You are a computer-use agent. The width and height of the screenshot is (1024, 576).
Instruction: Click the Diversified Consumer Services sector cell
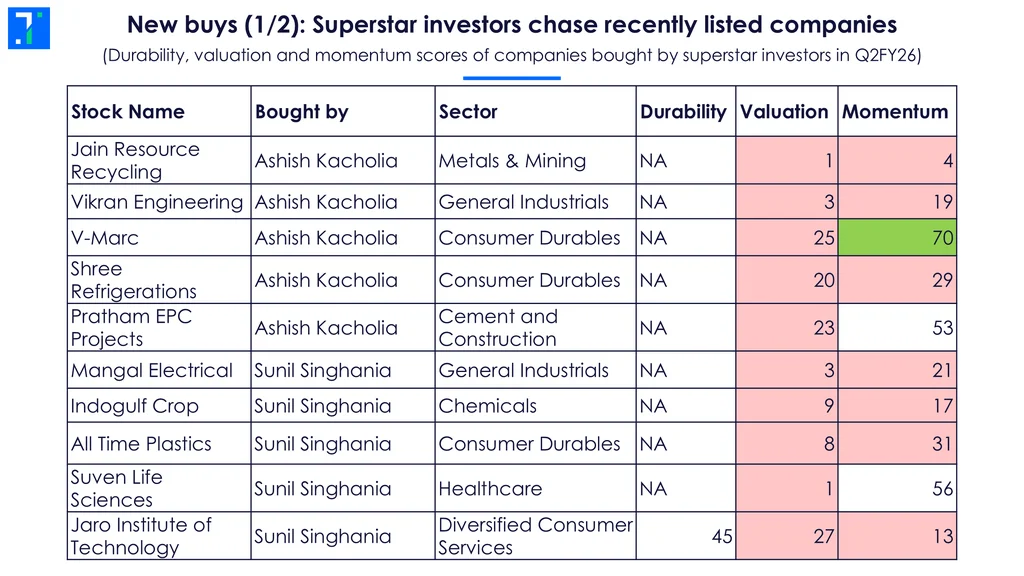click(535, 536)
